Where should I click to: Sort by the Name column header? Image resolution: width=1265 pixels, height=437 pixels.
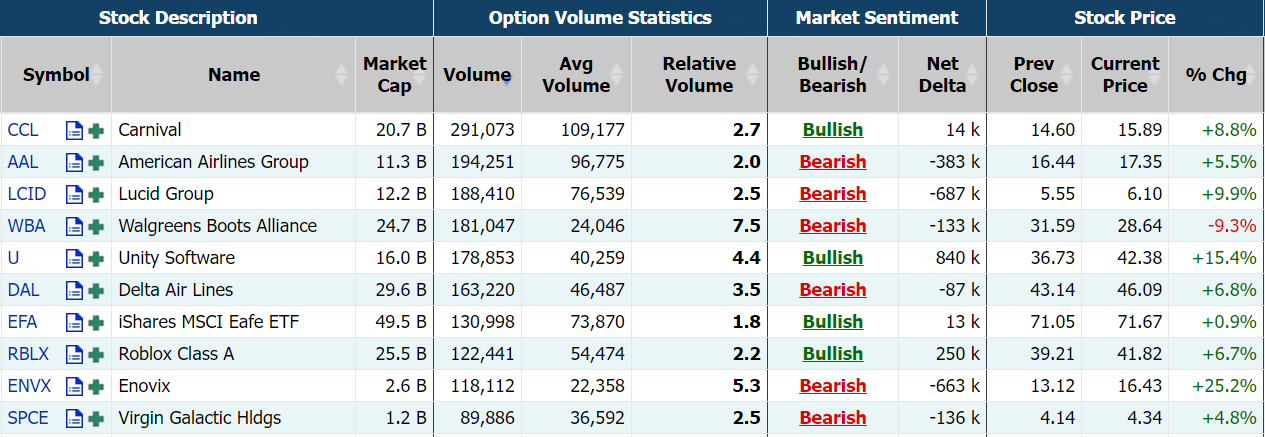[x=234, y=75]
